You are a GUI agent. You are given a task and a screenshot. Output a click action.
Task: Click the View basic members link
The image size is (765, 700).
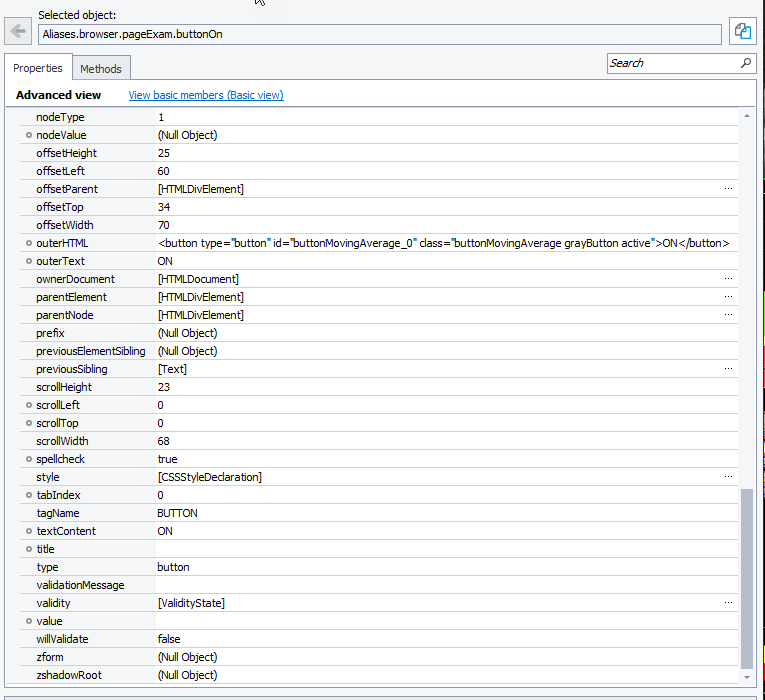pyautogui.click(x=206, y=95)
